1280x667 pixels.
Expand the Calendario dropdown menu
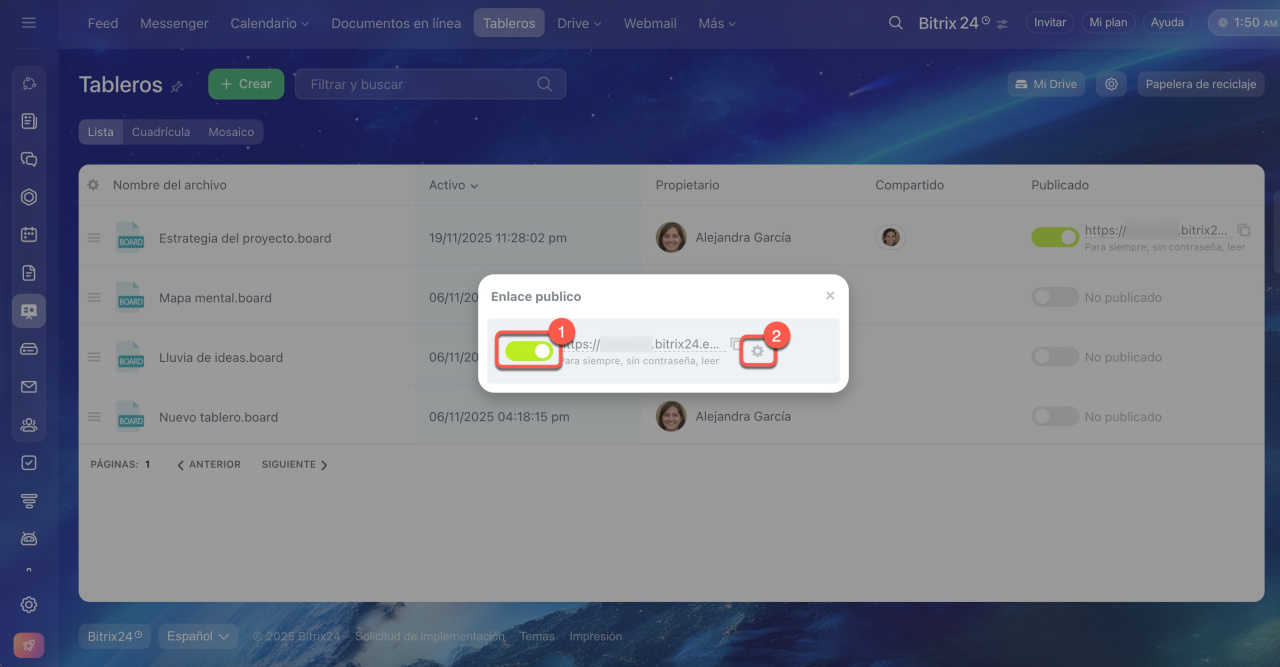coord(269,23)
